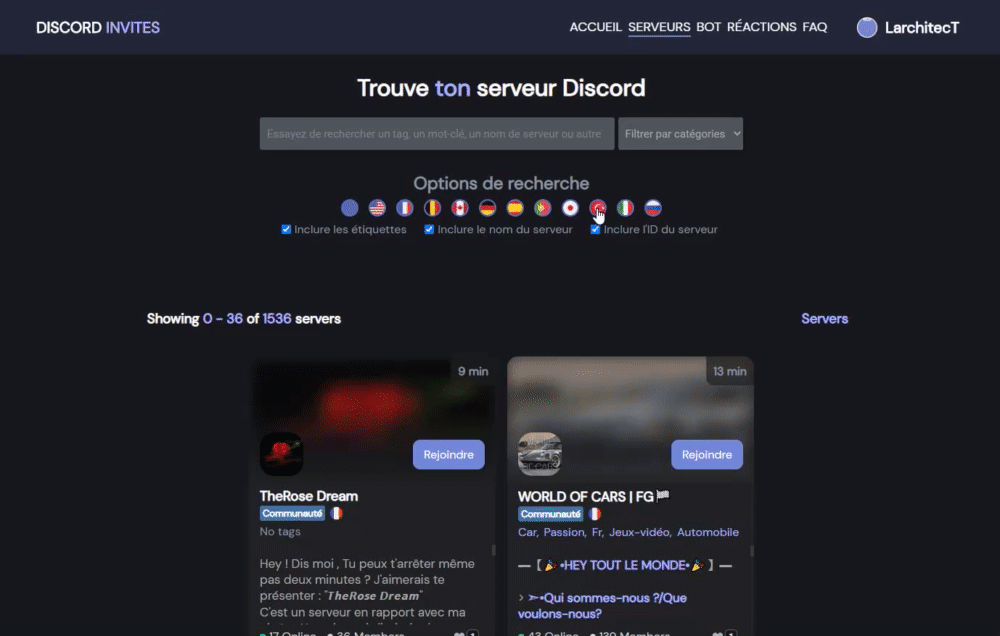Click 'No tags' text
This screenshot has height=636, width=1000.
[280, 531]
